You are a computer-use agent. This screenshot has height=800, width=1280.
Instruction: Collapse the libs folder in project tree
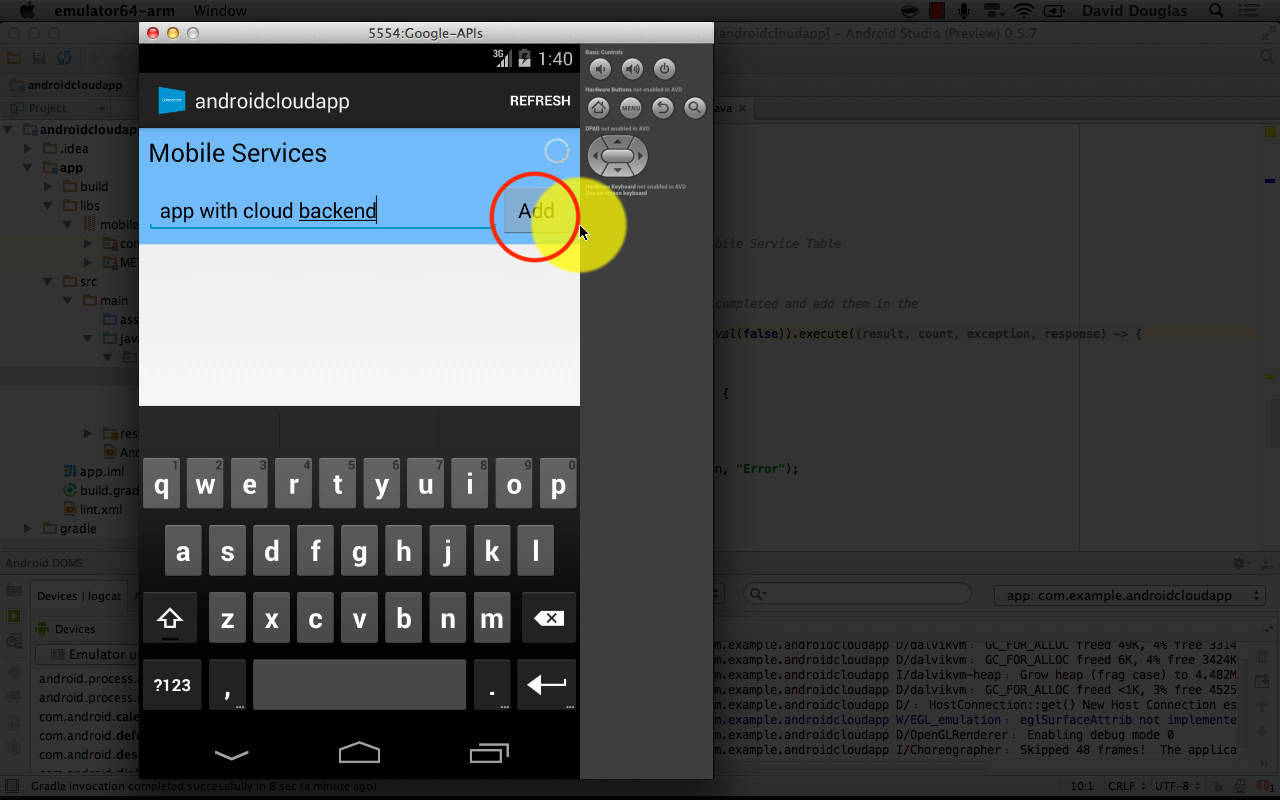(47, 206)
